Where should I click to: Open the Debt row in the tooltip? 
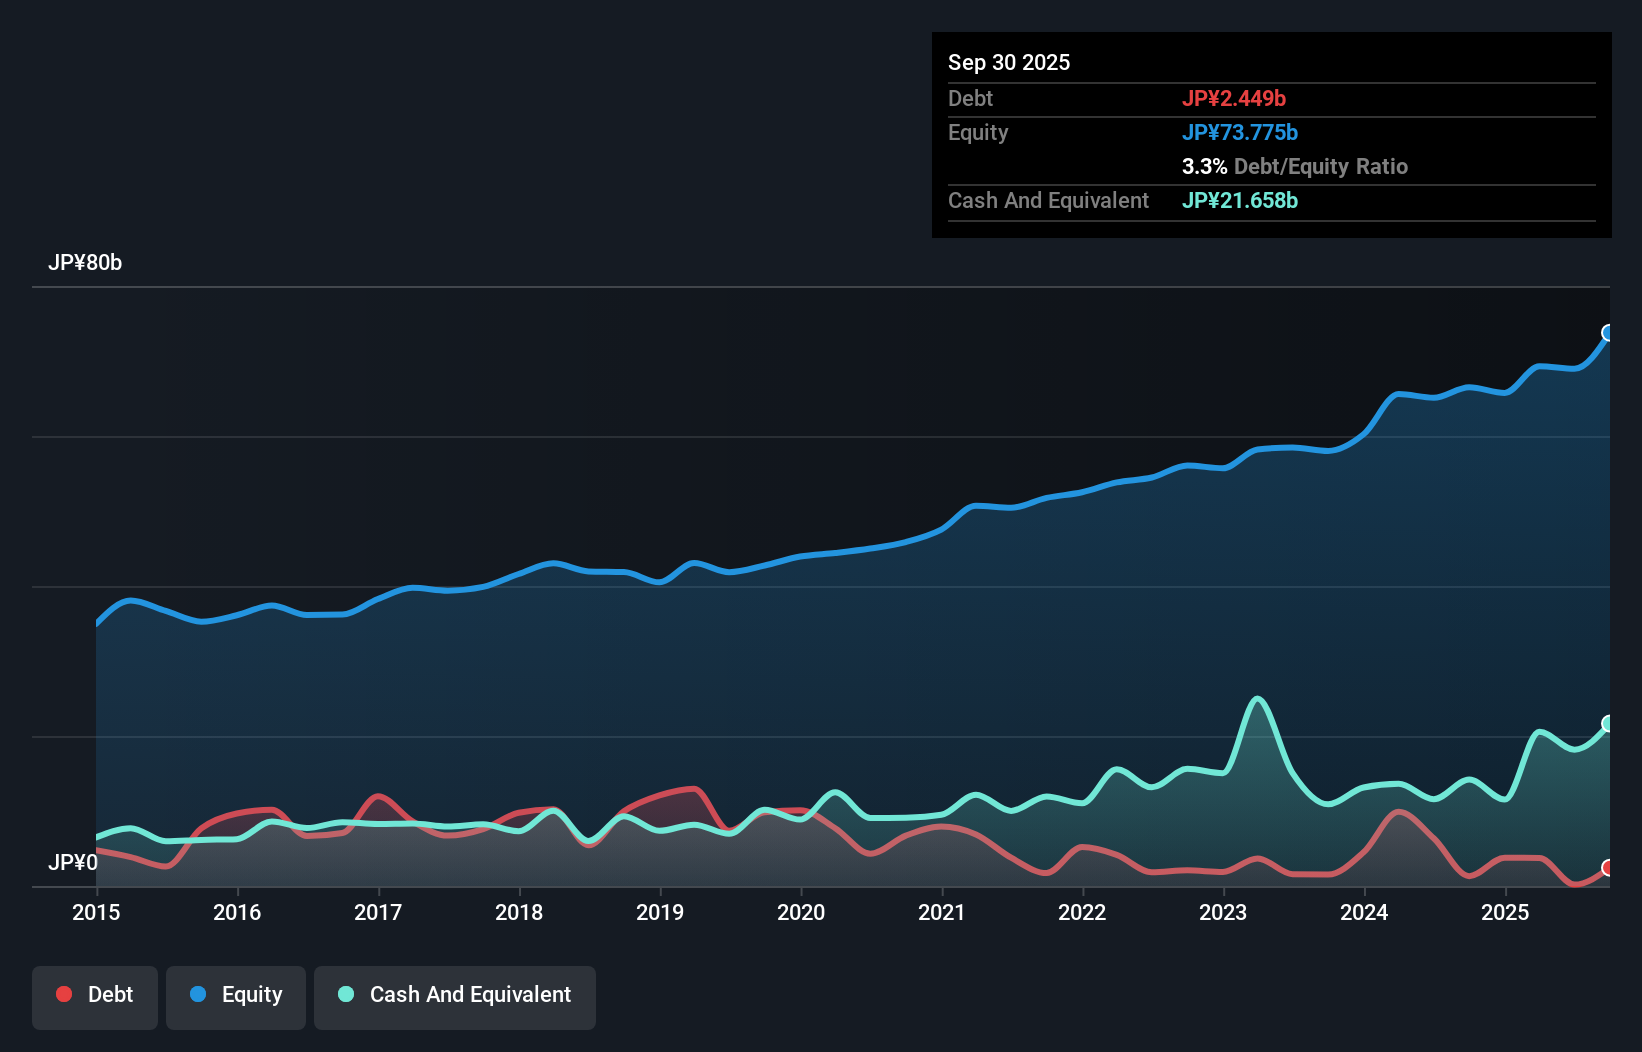(x=970, y=98)
